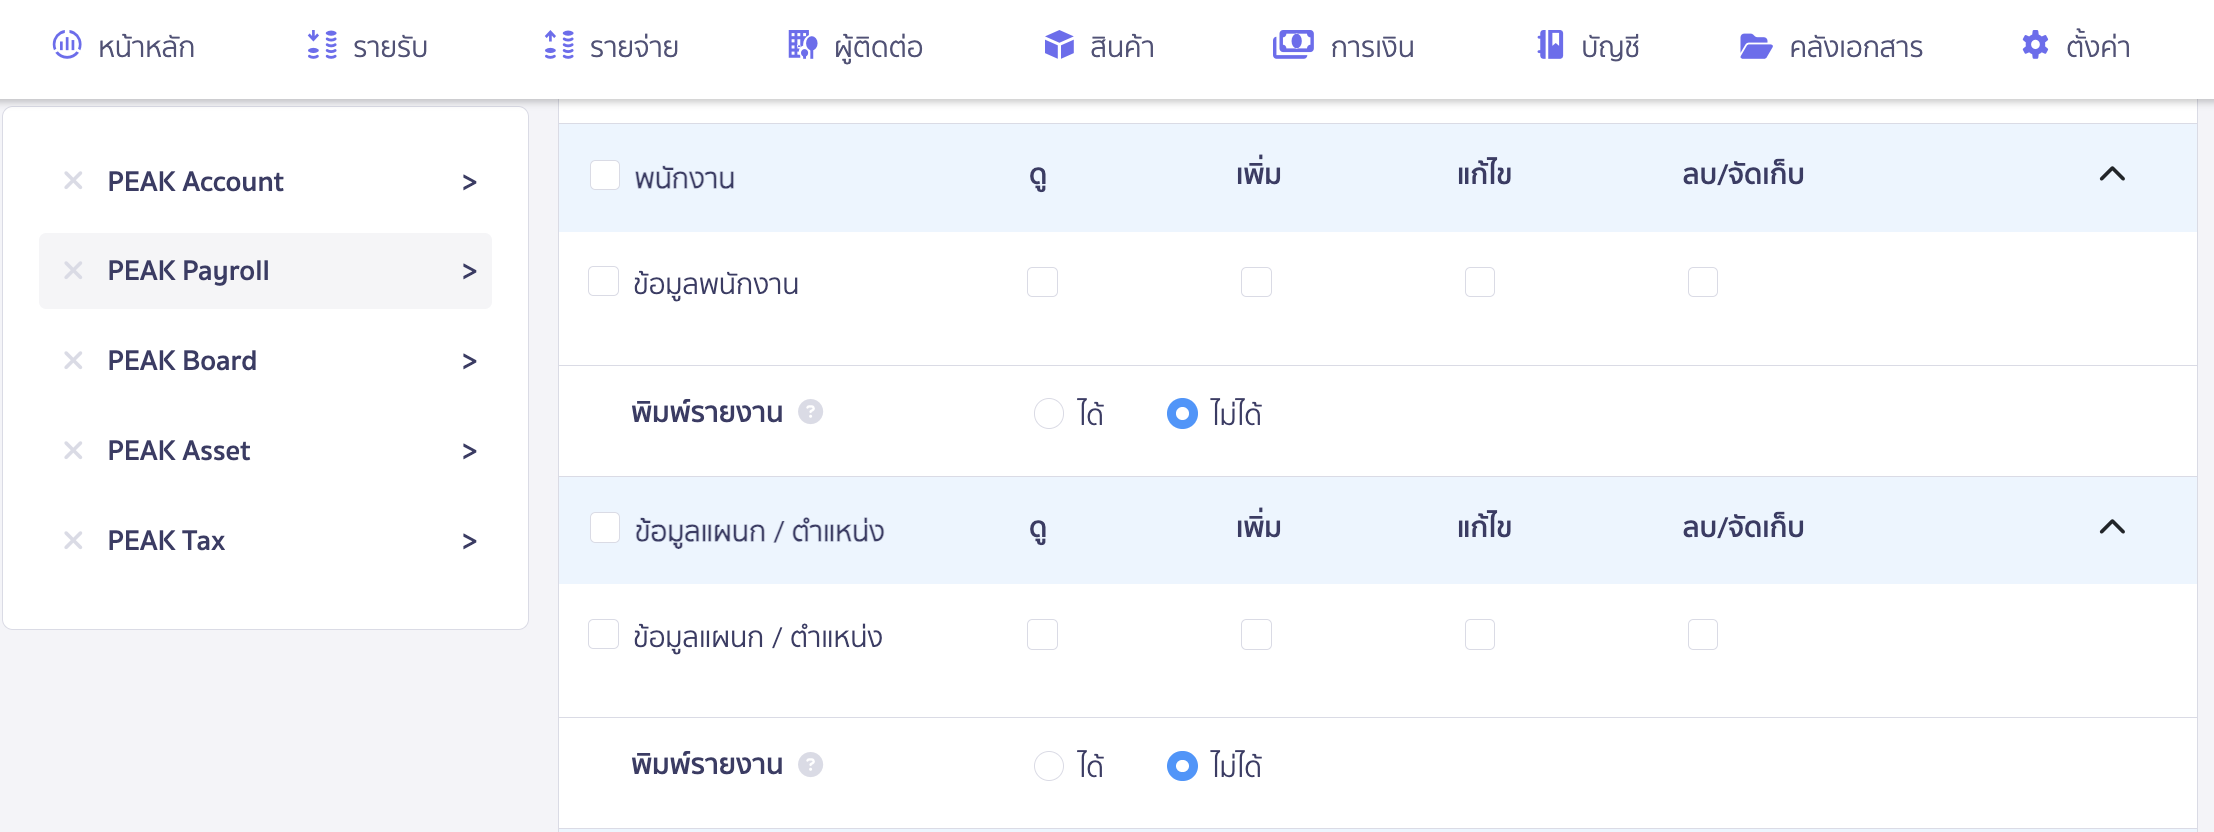Remove PEAK Asset using its X button
Screen dimensions: 2214x832
click(72, 450)
